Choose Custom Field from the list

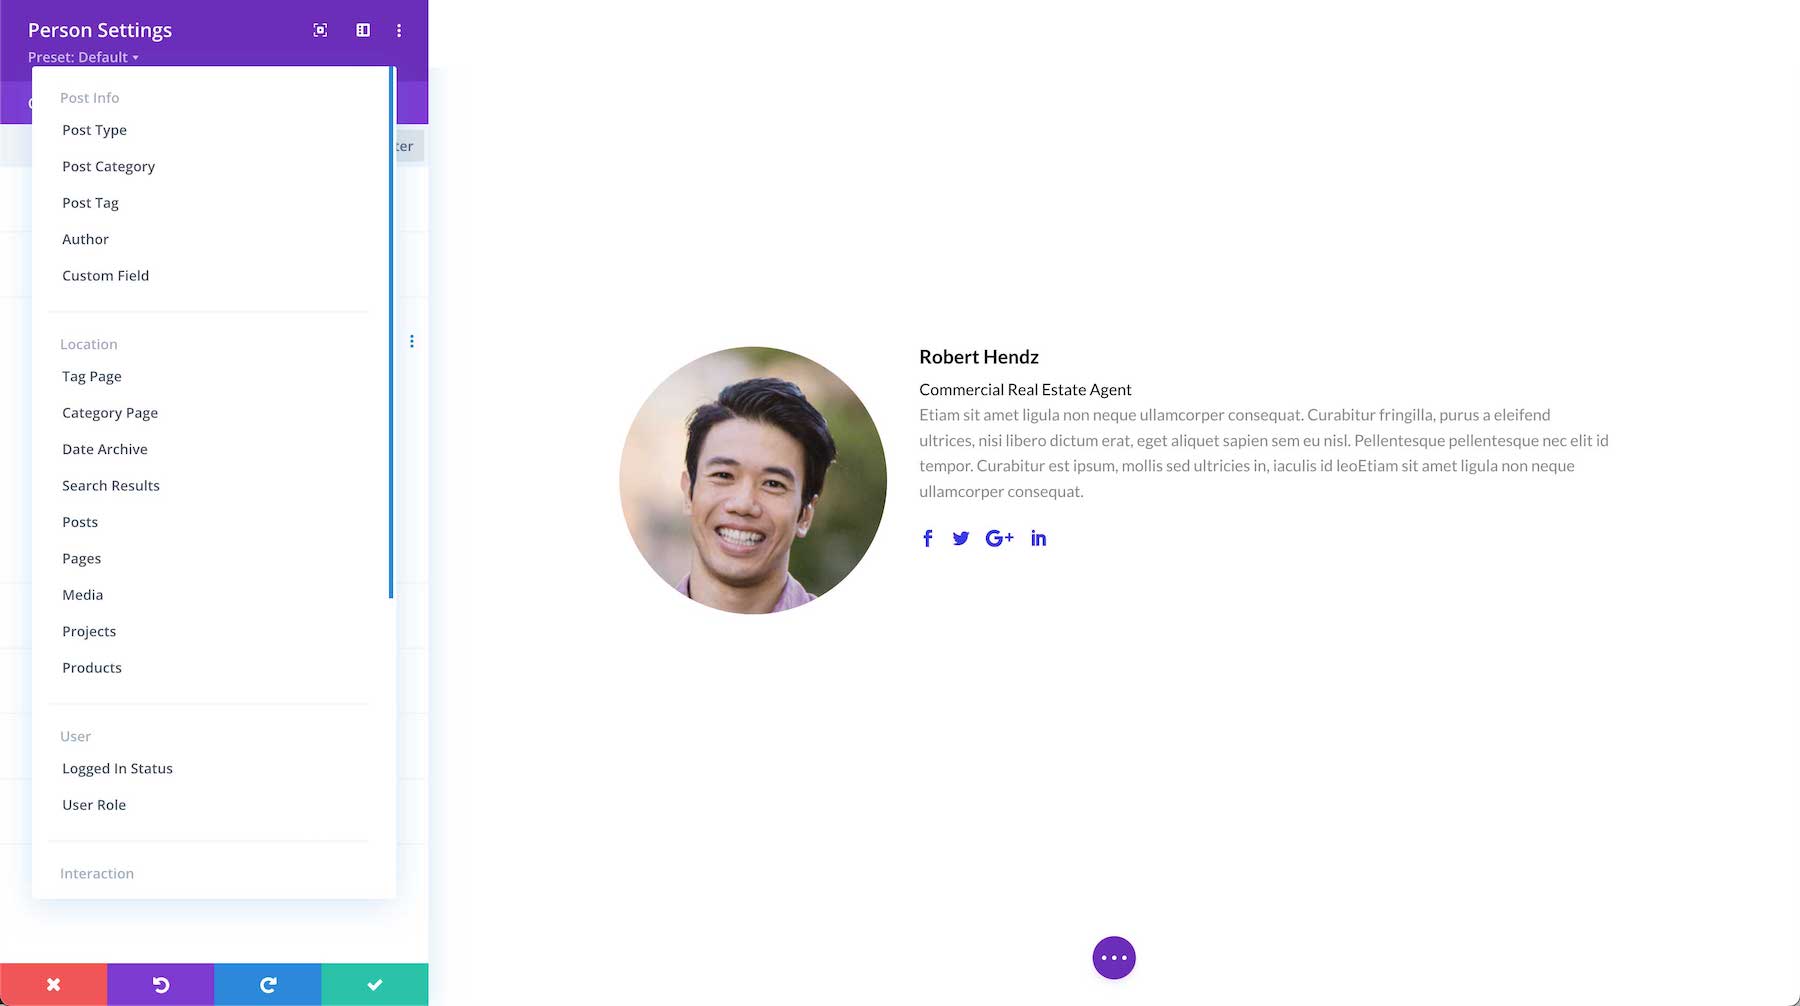[x=105, y=275]
